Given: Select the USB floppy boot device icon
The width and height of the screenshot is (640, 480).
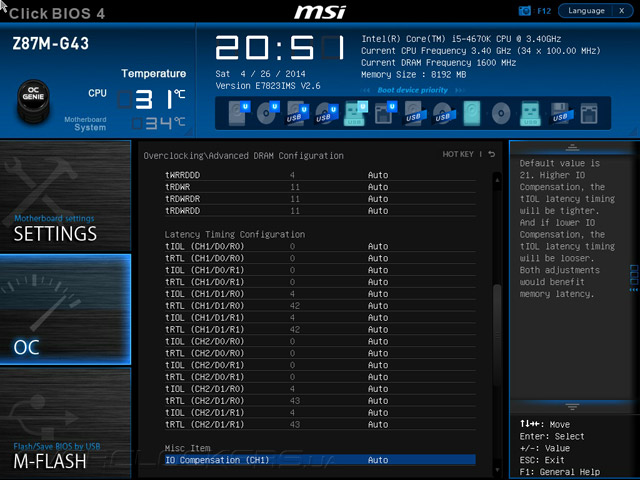Looking at the screenshot, I should (x=561, y=113).
